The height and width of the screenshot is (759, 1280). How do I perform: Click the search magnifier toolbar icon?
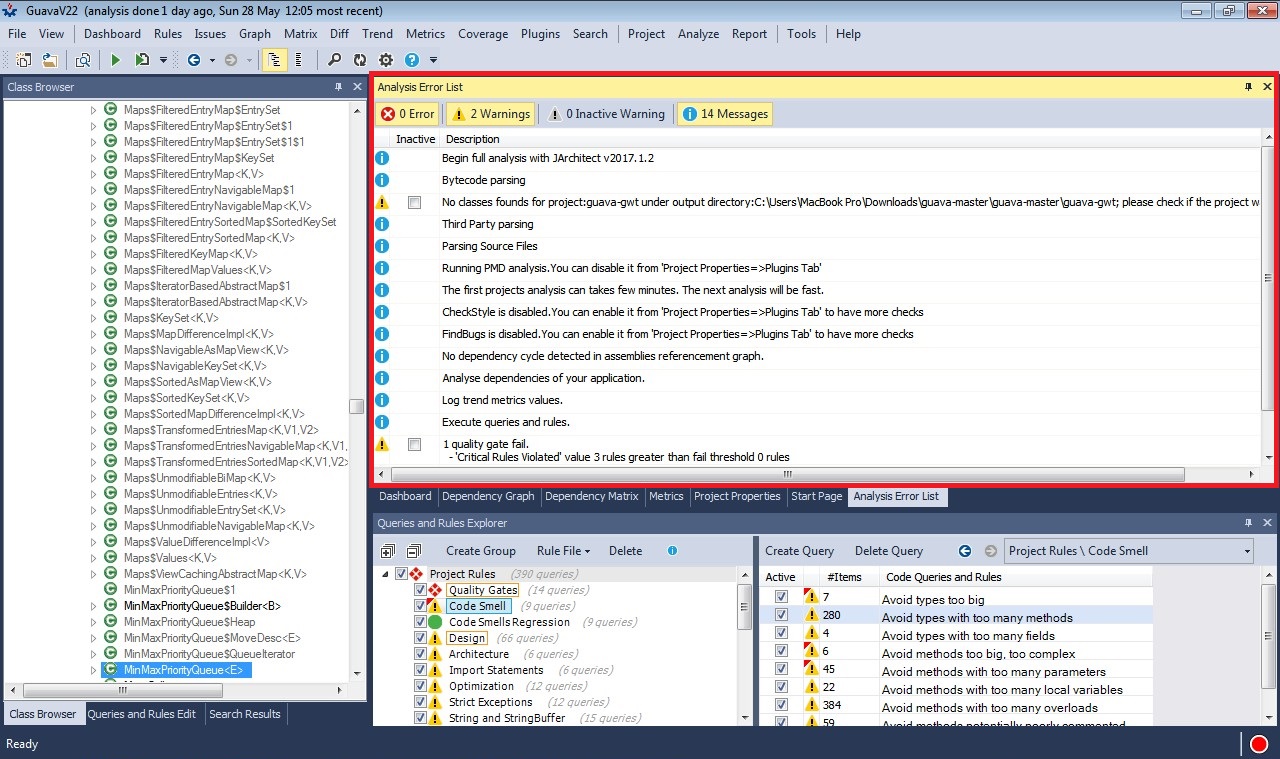pos(334,60)
